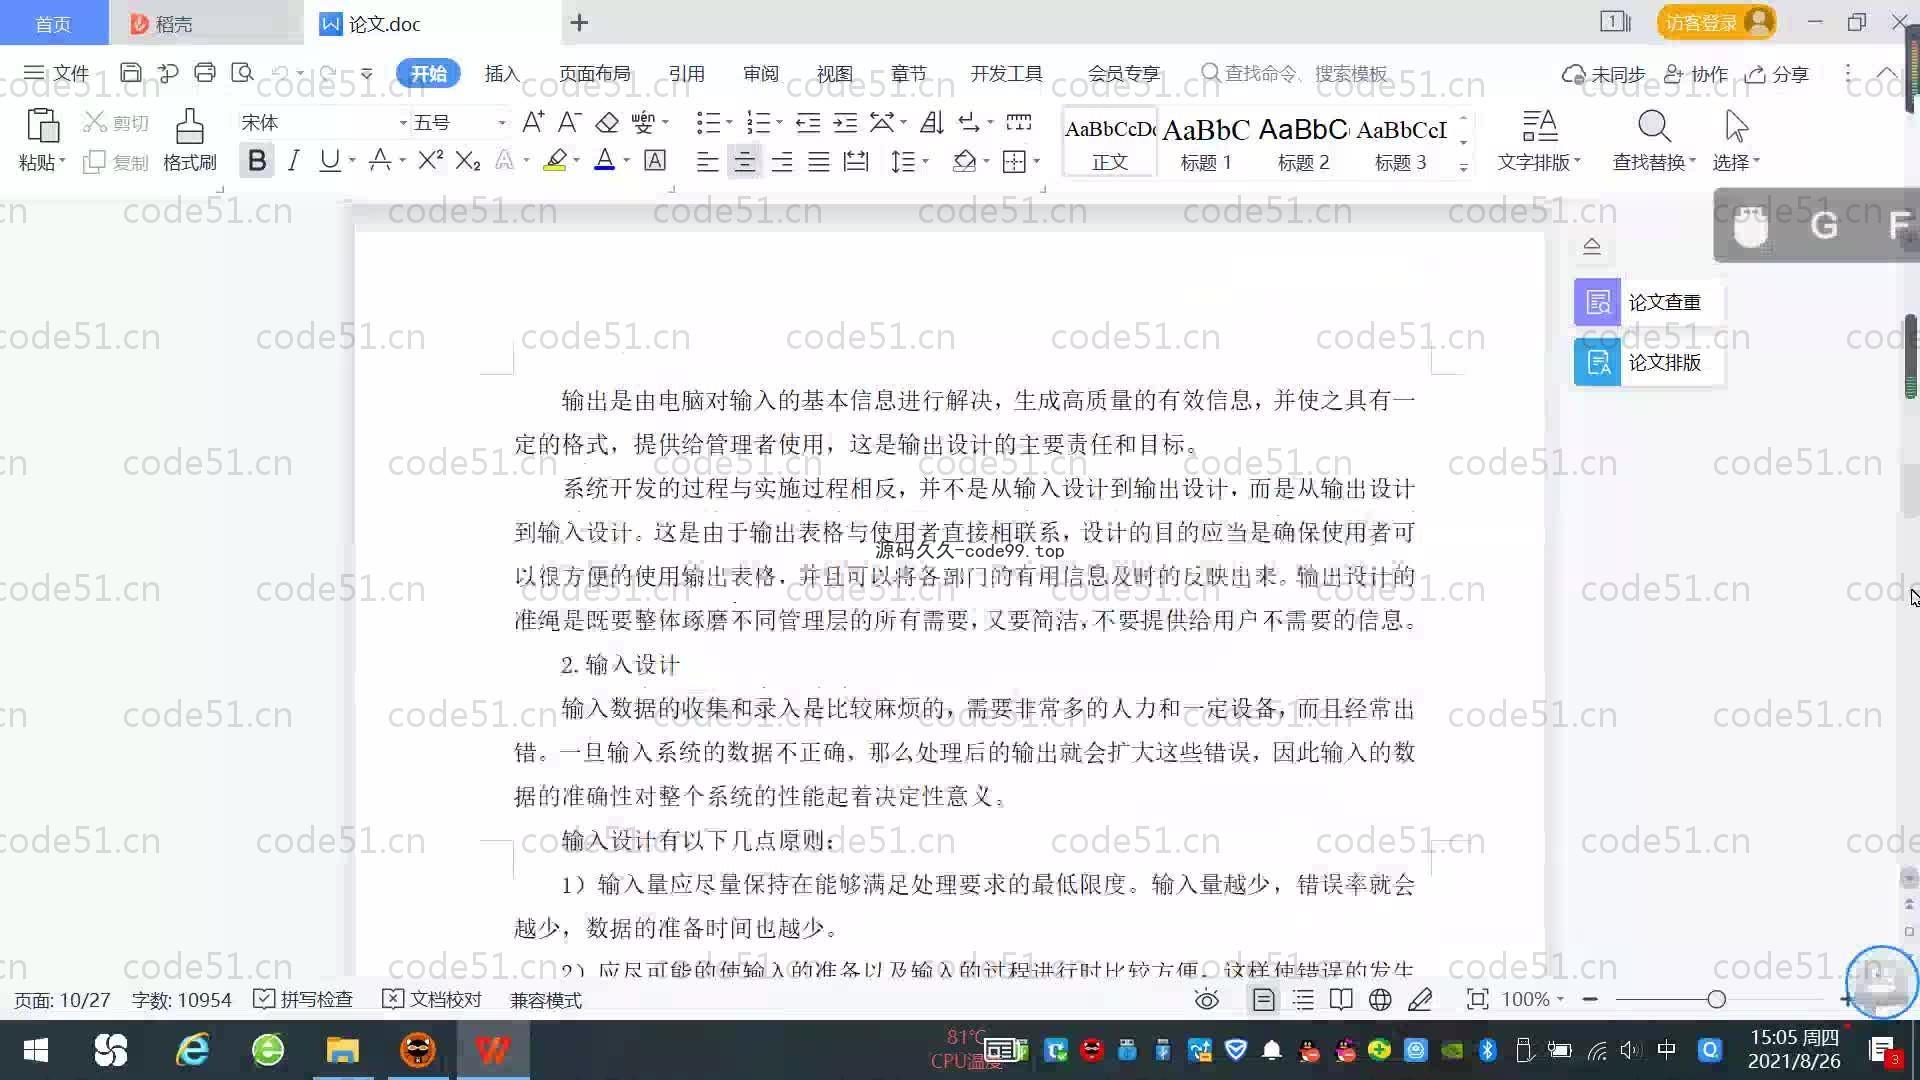Open the 论文查重 sidebar tool

click(x=1648, y=302)
